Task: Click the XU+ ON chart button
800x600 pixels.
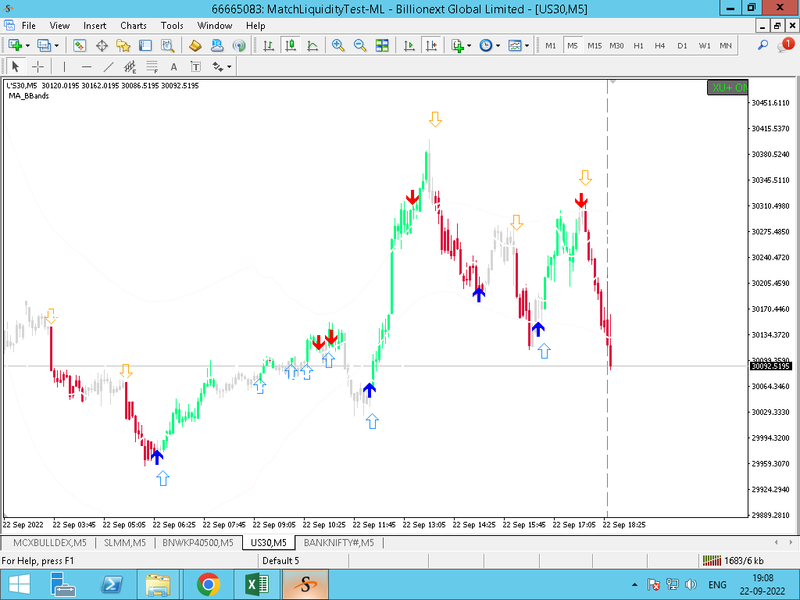Action: pyautogui.click(x=728, y=87)
